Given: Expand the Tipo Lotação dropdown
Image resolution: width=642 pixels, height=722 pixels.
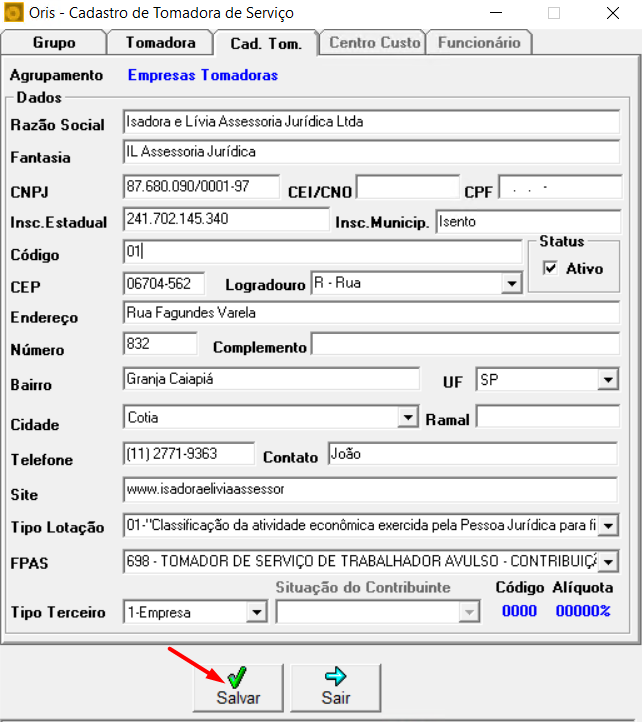Looking at the screenshot, I should click(608, 525).
